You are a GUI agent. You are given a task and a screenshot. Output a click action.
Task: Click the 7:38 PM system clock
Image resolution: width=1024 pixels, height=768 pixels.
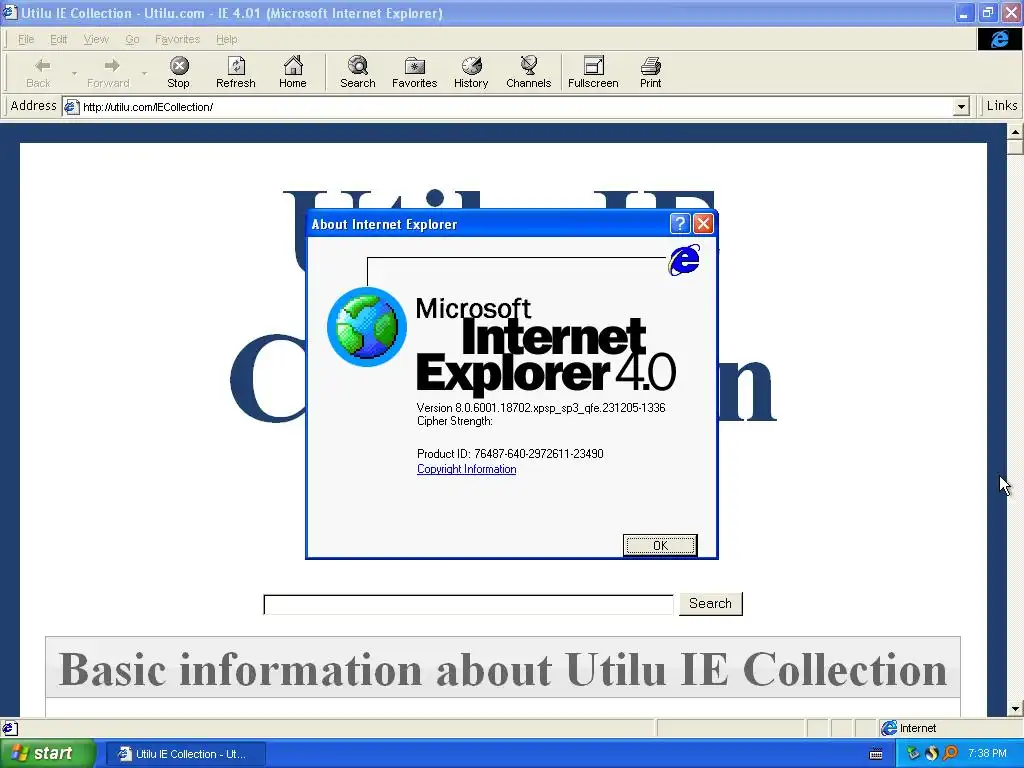coord(987,754)
